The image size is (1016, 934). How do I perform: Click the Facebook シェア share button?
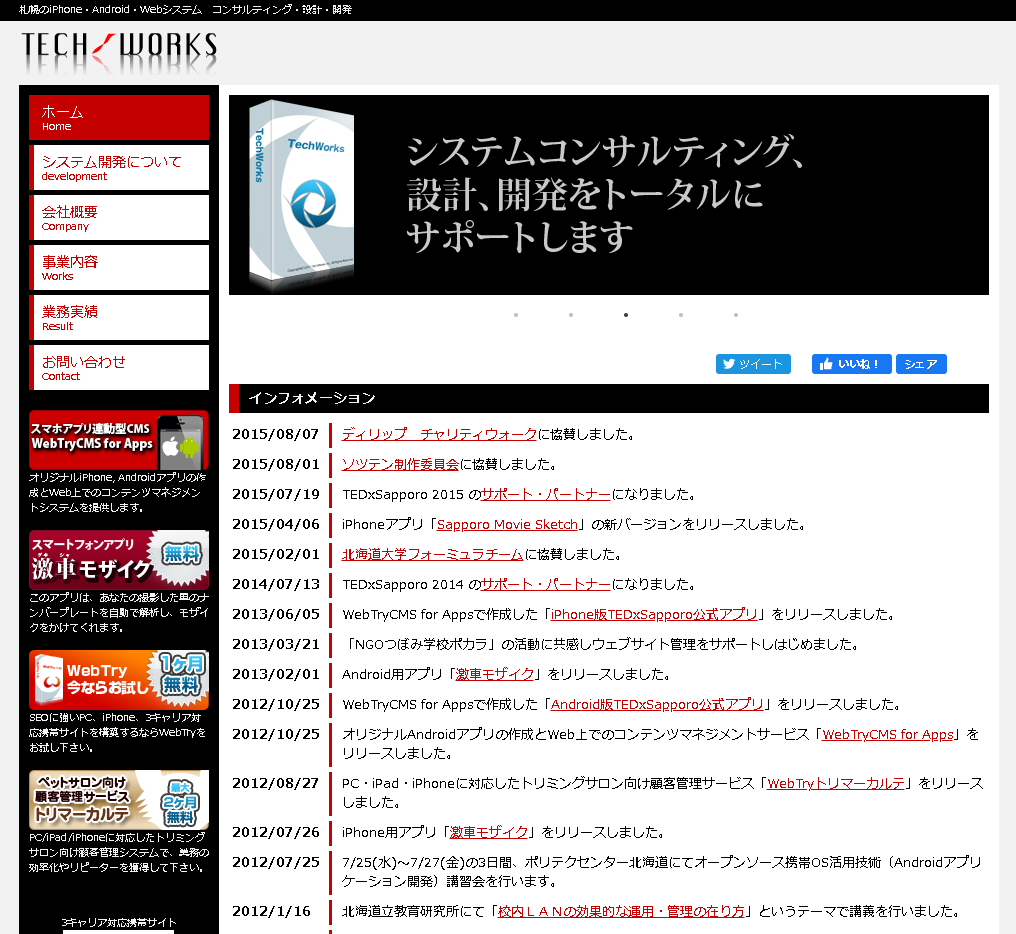pyautogui.click(x=920, y=364)
